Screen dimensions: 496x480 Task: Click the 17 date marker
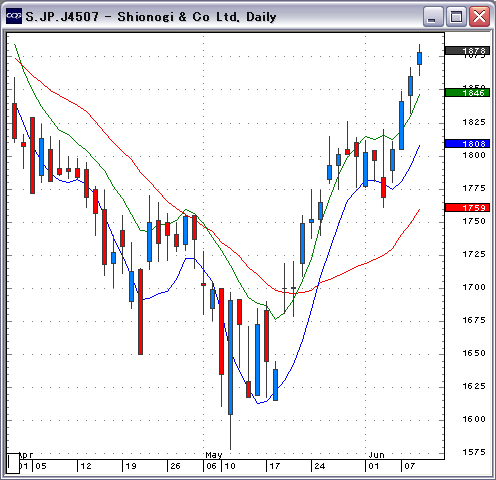coord(275,466)
